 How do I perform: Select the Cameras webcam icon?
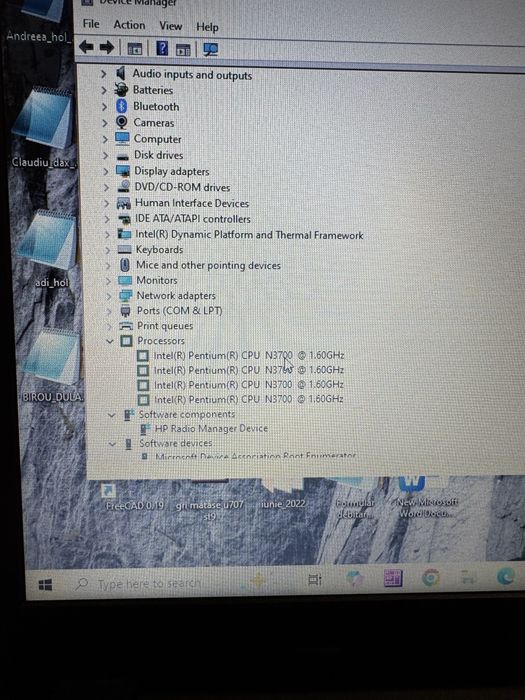coord(121,122)
